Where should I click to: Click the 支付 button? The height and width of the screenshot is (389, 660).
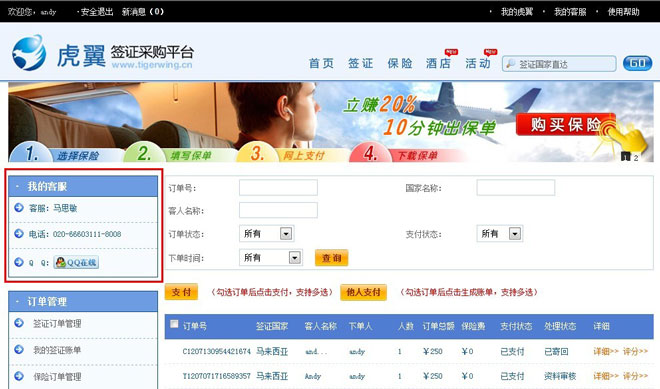[x=181, y=292]
